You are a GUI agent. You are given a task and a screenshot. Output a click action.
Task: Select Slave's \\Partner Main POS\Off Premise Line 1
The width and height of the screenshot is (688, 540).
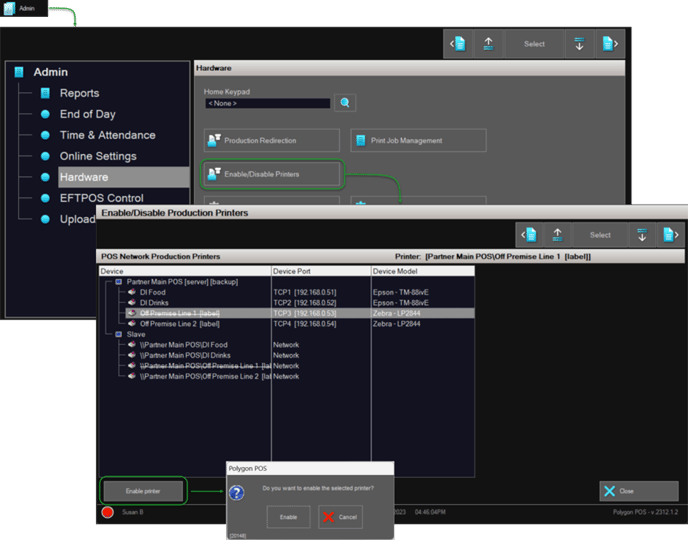(x=205, y=366)
